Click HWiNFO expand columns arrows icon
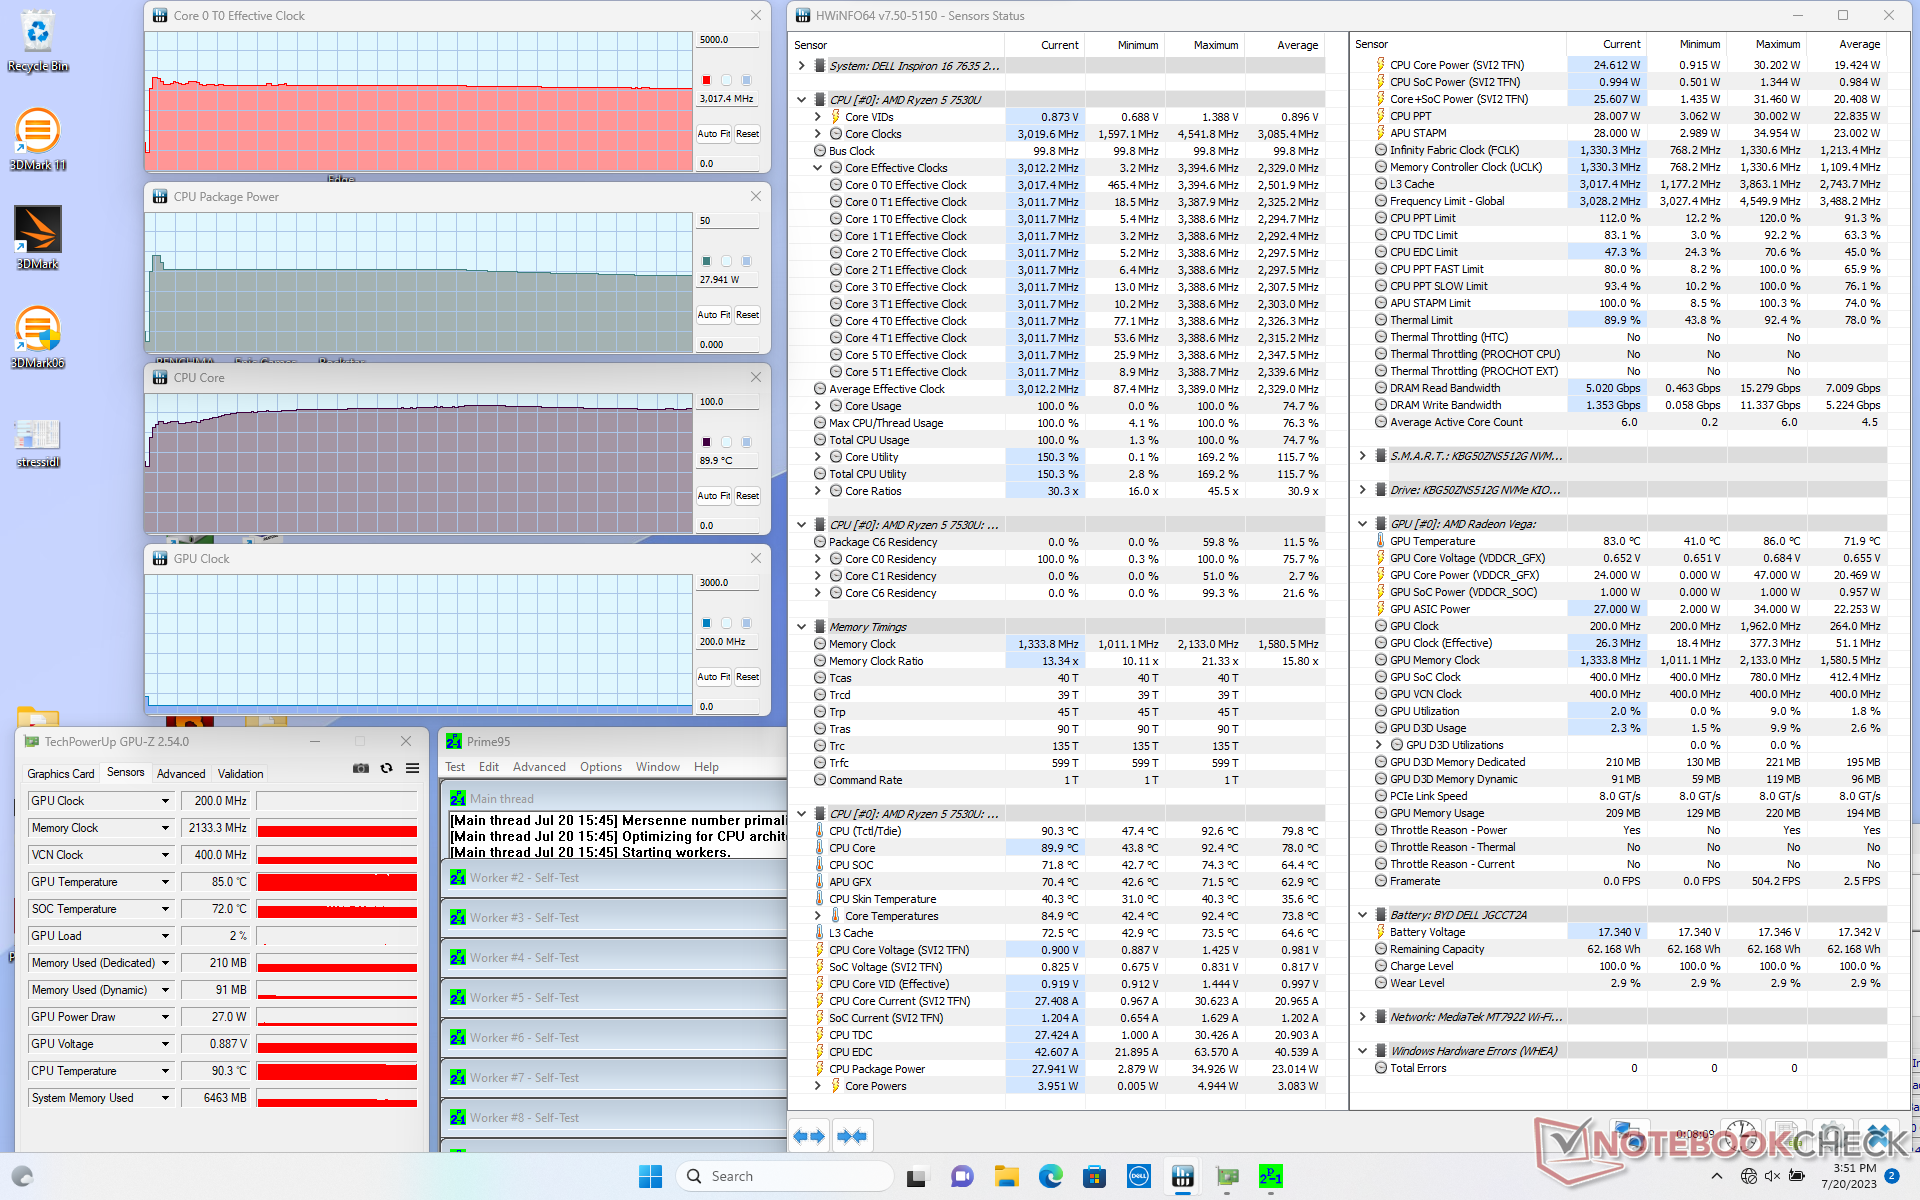 808,1136
